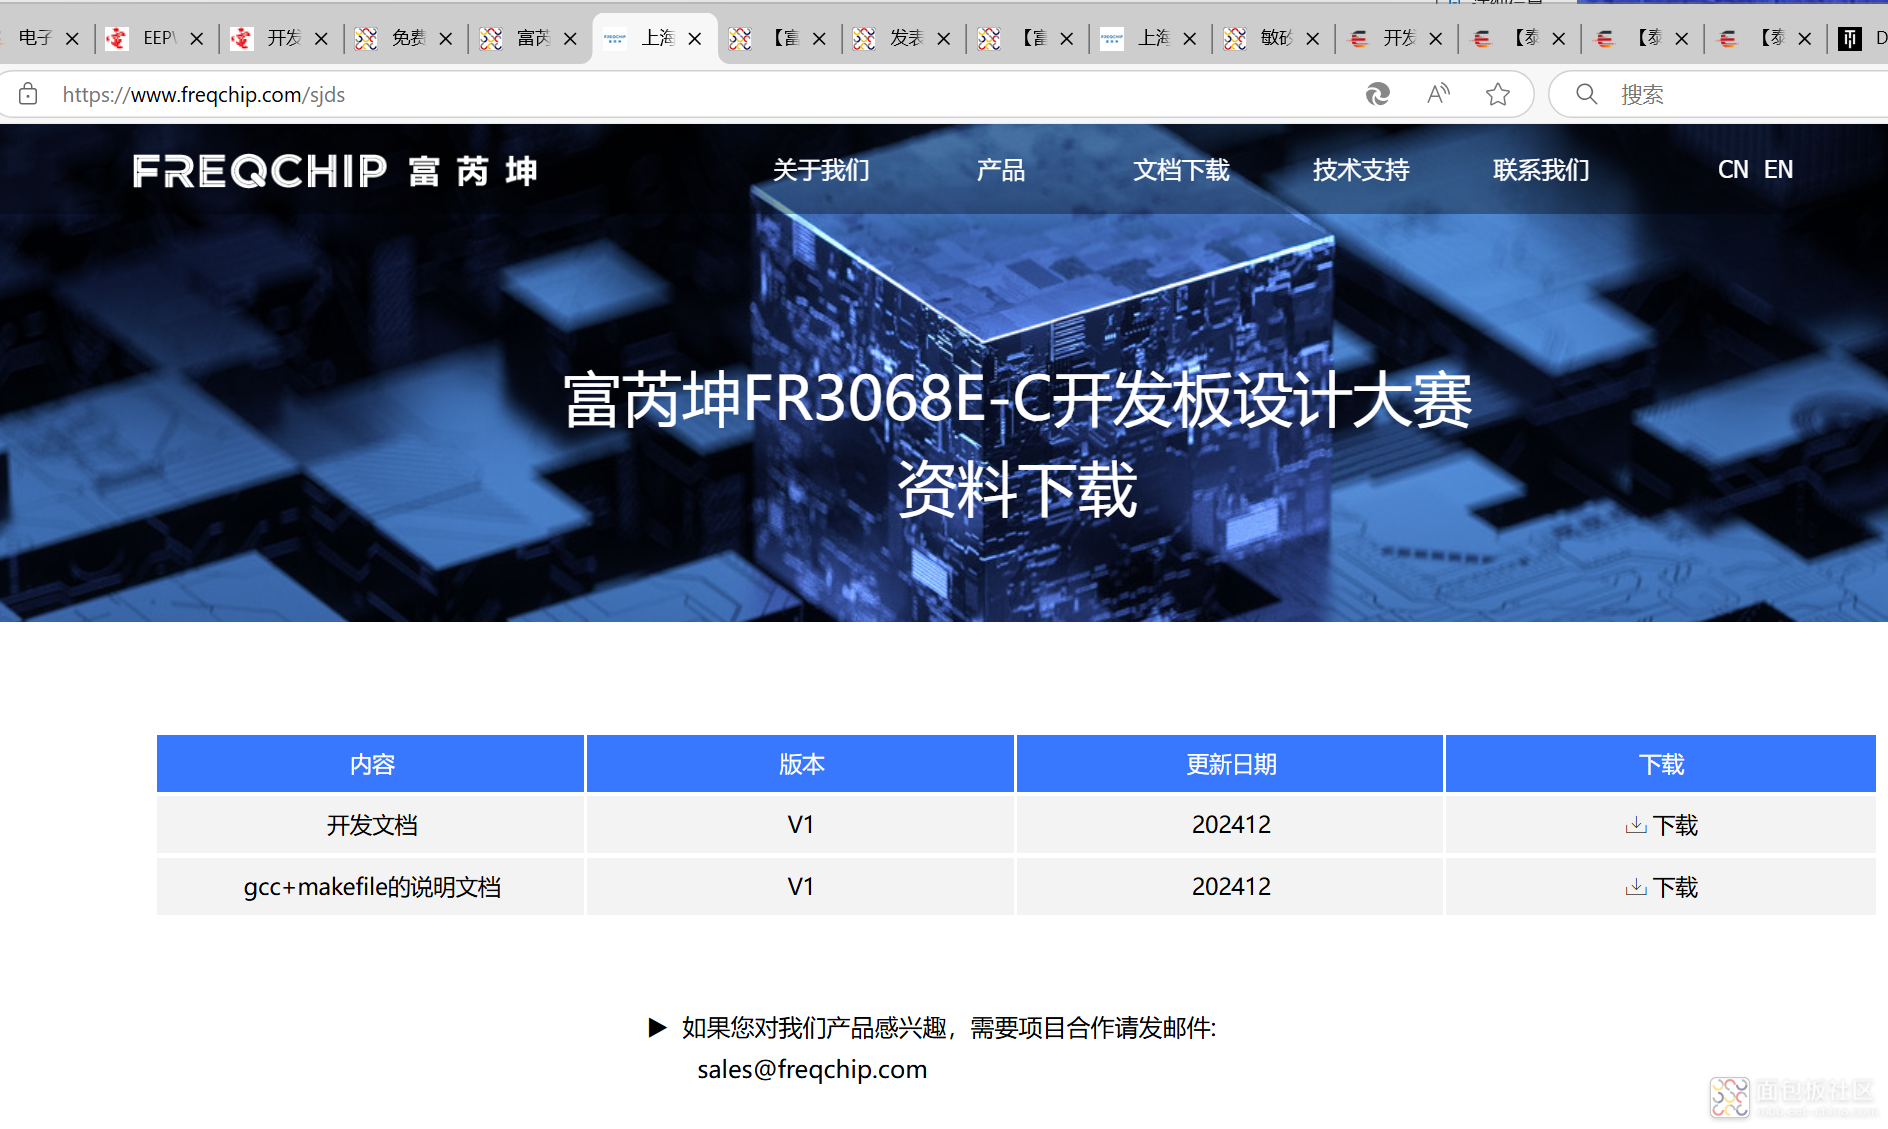1888x1129 pixels.
Task: Click the 下载 column header
Action: pos(1661,764)
